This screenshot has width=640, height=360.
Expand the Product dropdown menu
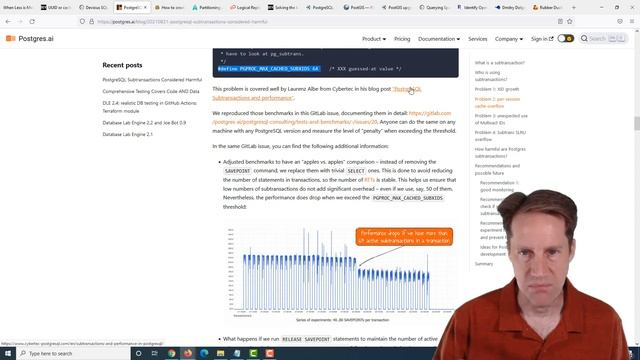click(x=374, y=39)
